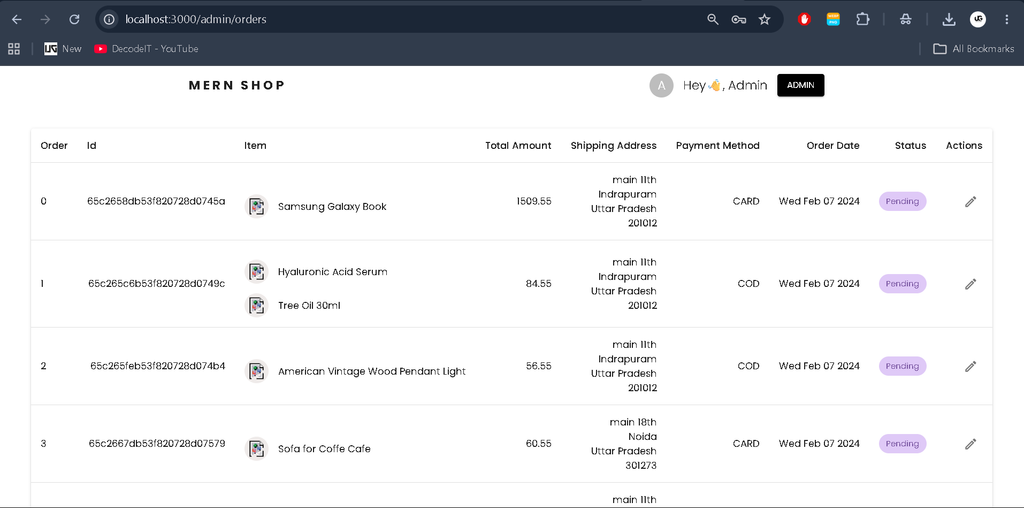The width and height of the screenshot is (1024, 508).
Task: Click the Samsung Galaxy Book product thumbnail
Action: [257, 206]
